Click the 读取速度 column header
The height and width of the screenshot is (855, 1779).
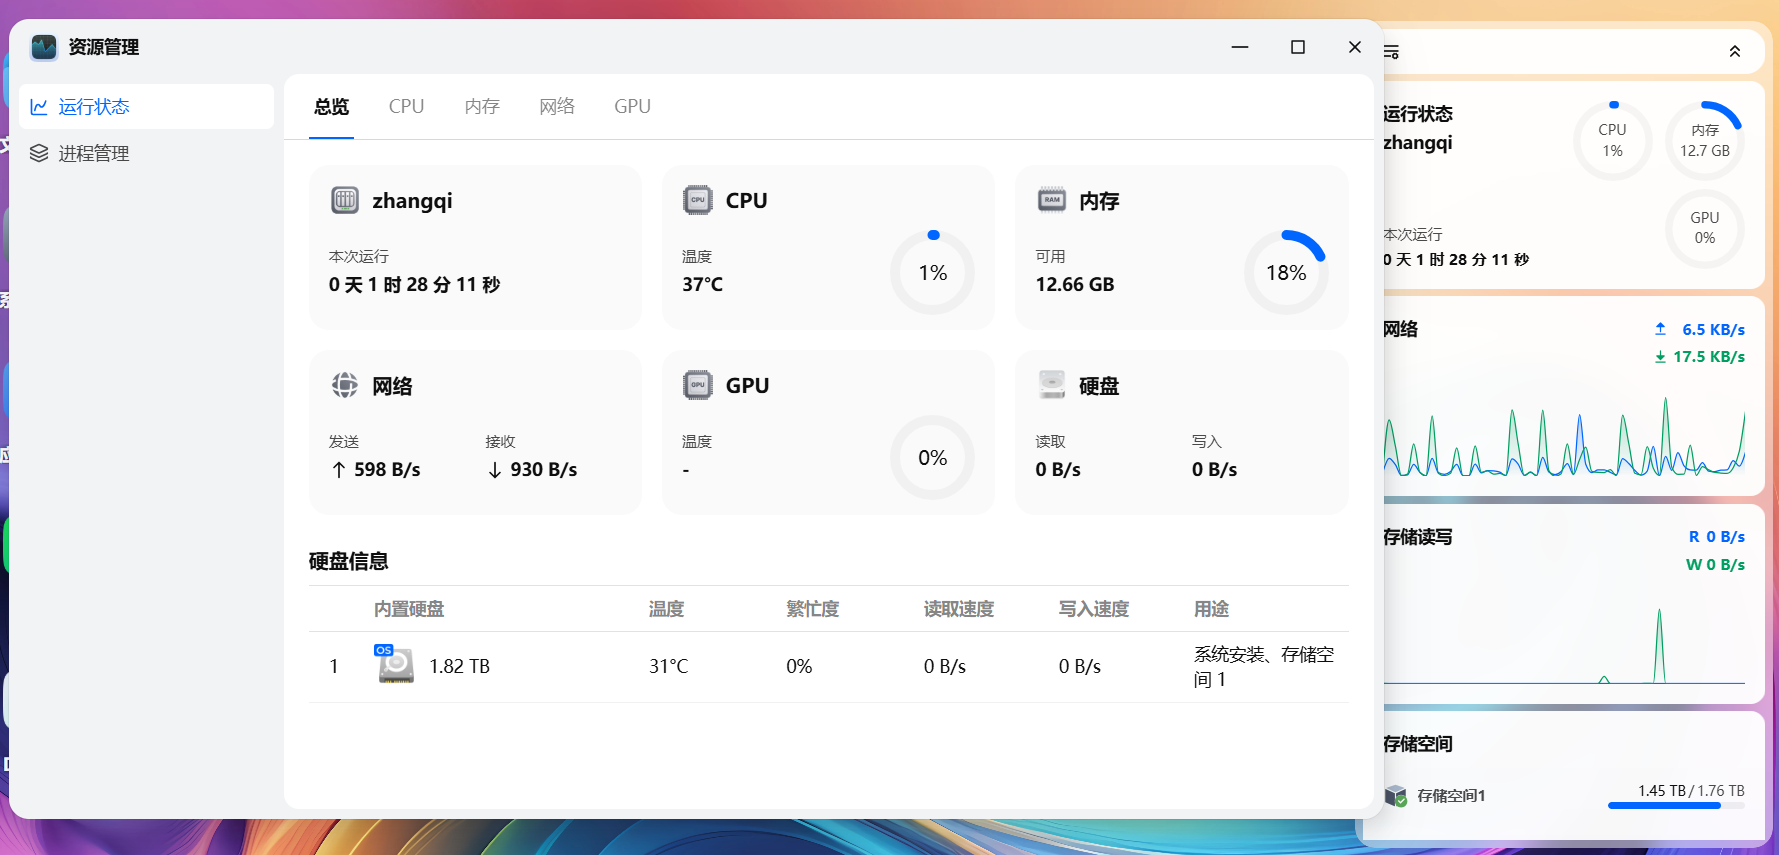click(x=958, y=609)
